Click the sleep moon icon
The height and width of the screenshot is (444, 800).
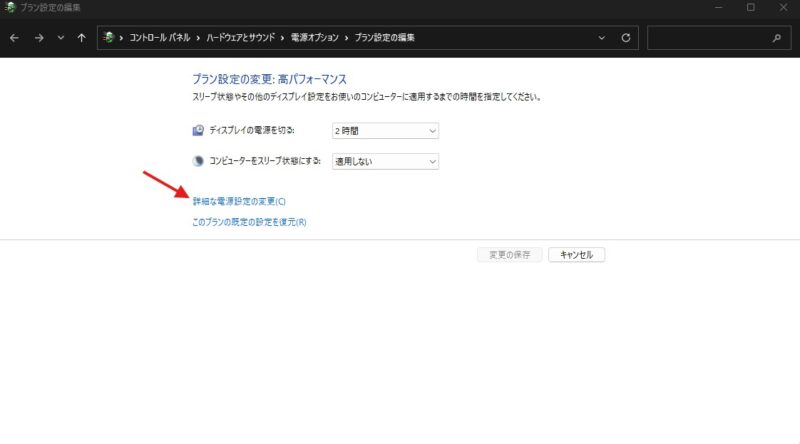pyautogui.click(x=198, y=161)
